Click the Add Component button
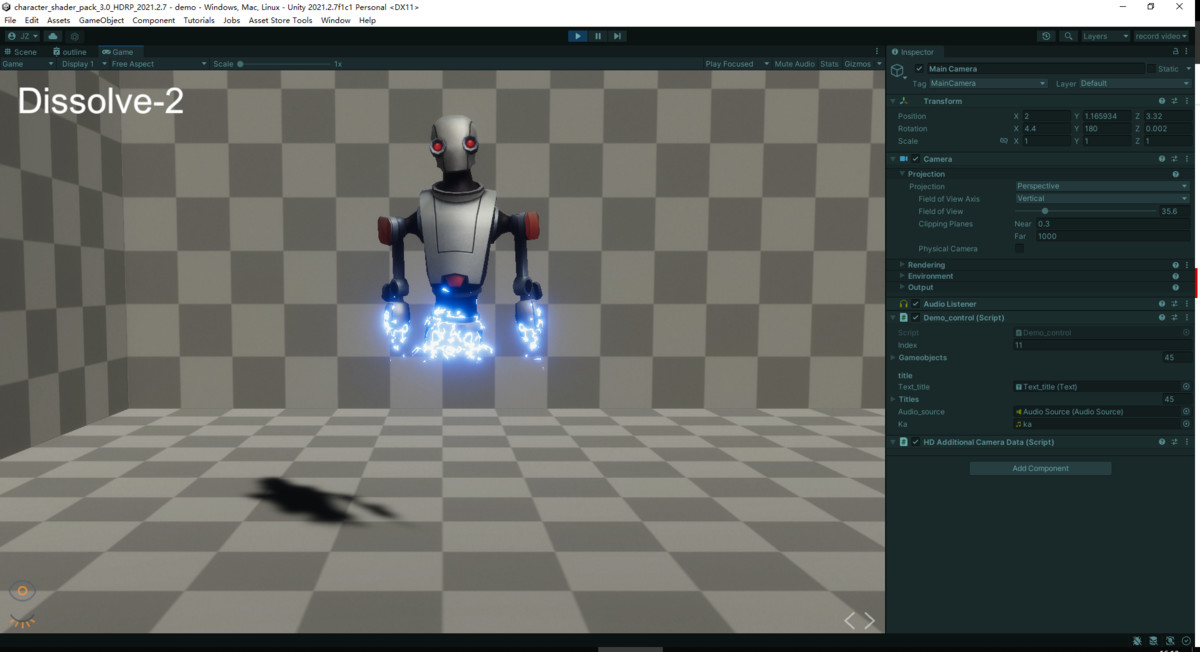 click(1040, 467)
